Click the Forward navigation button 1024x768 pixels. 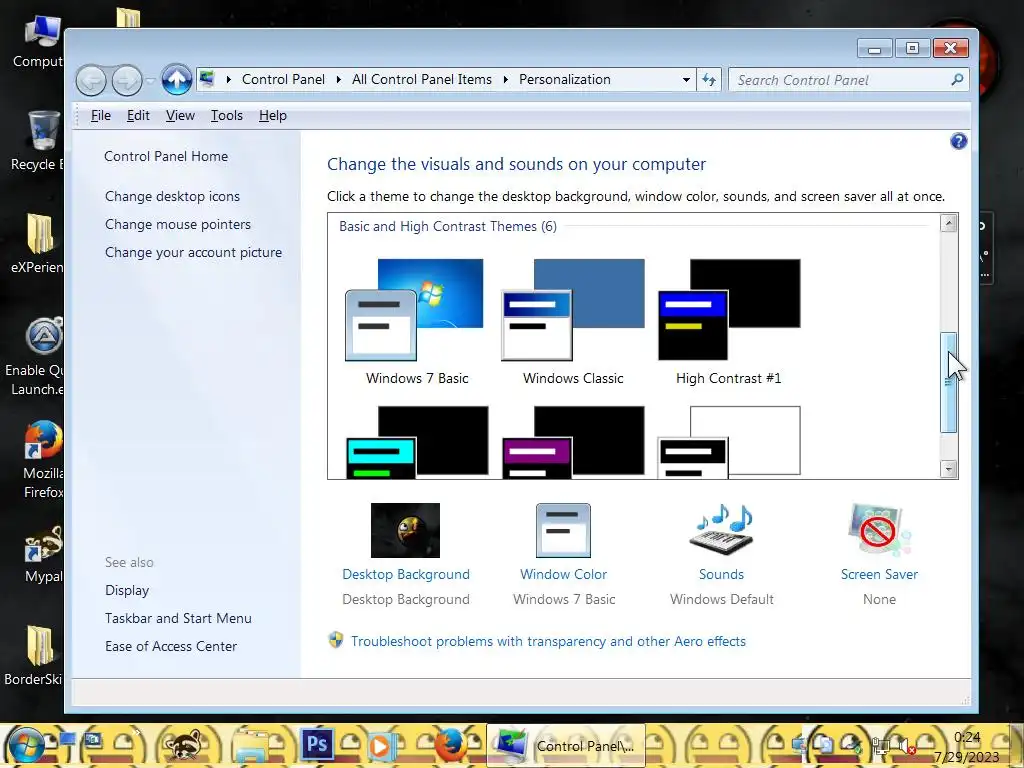click(127, 80)
